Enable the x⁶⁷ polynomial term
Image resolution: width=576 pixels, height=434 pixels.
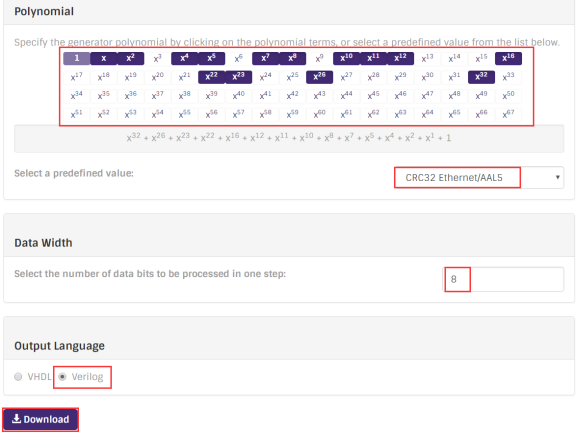tap(508, 114)
